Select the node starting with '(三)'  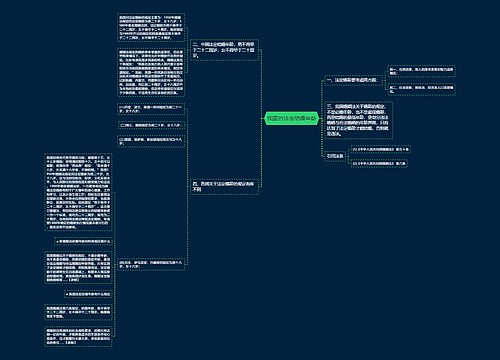[151, 141]
